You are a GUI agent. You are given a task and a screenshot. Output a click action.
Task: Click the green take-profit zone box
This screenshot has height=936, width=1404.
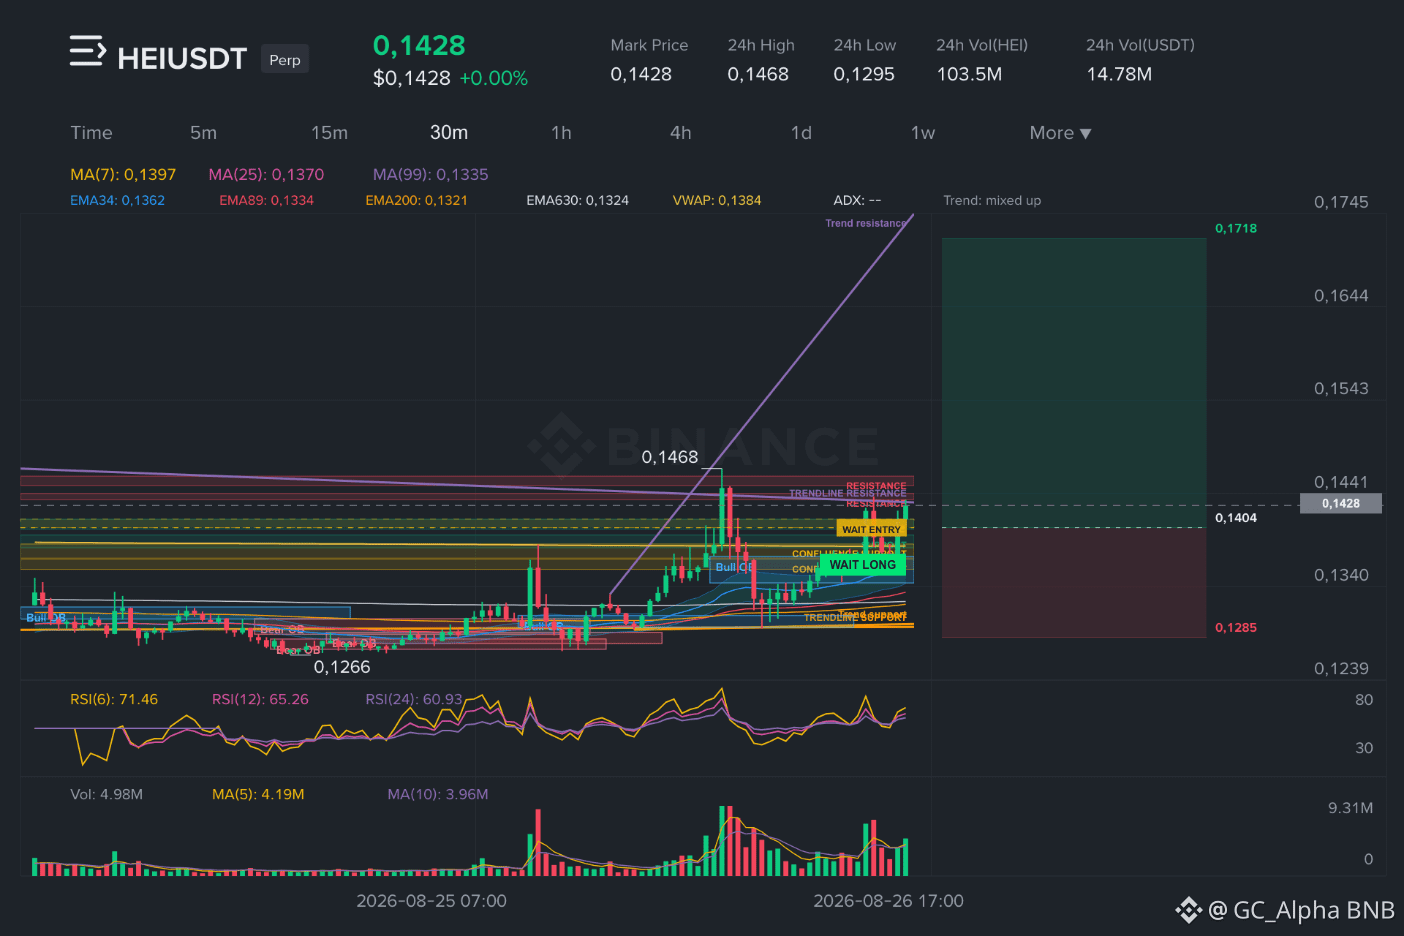[x=1074, y=382]
